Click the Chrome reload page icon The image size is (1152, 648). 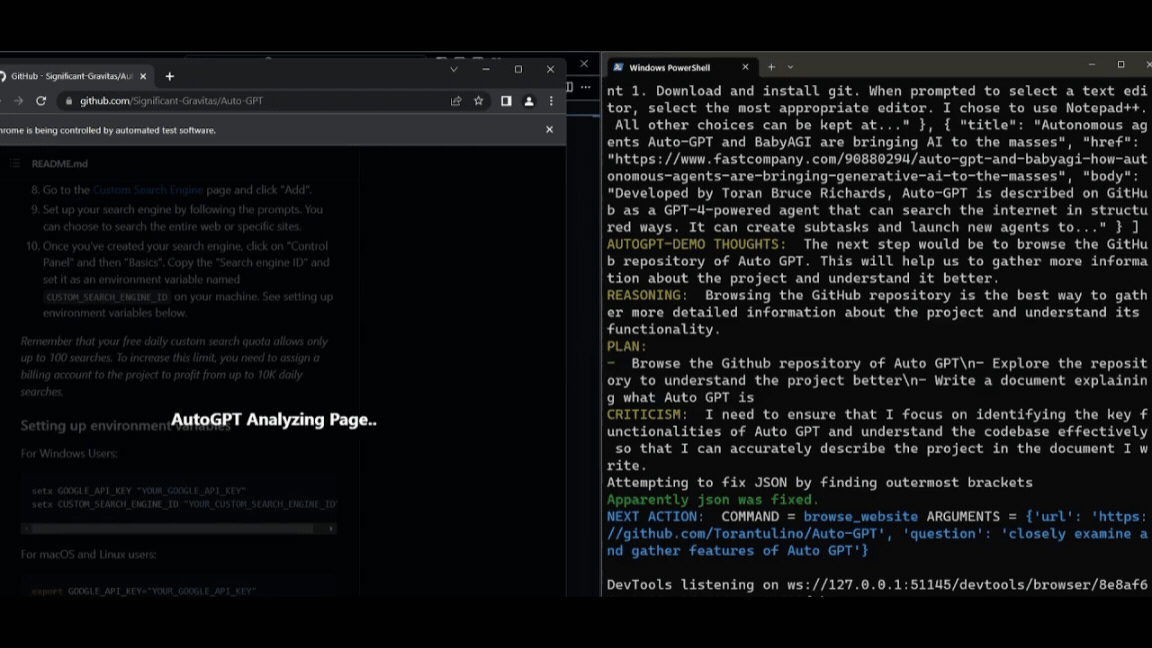tap(41, 101)
